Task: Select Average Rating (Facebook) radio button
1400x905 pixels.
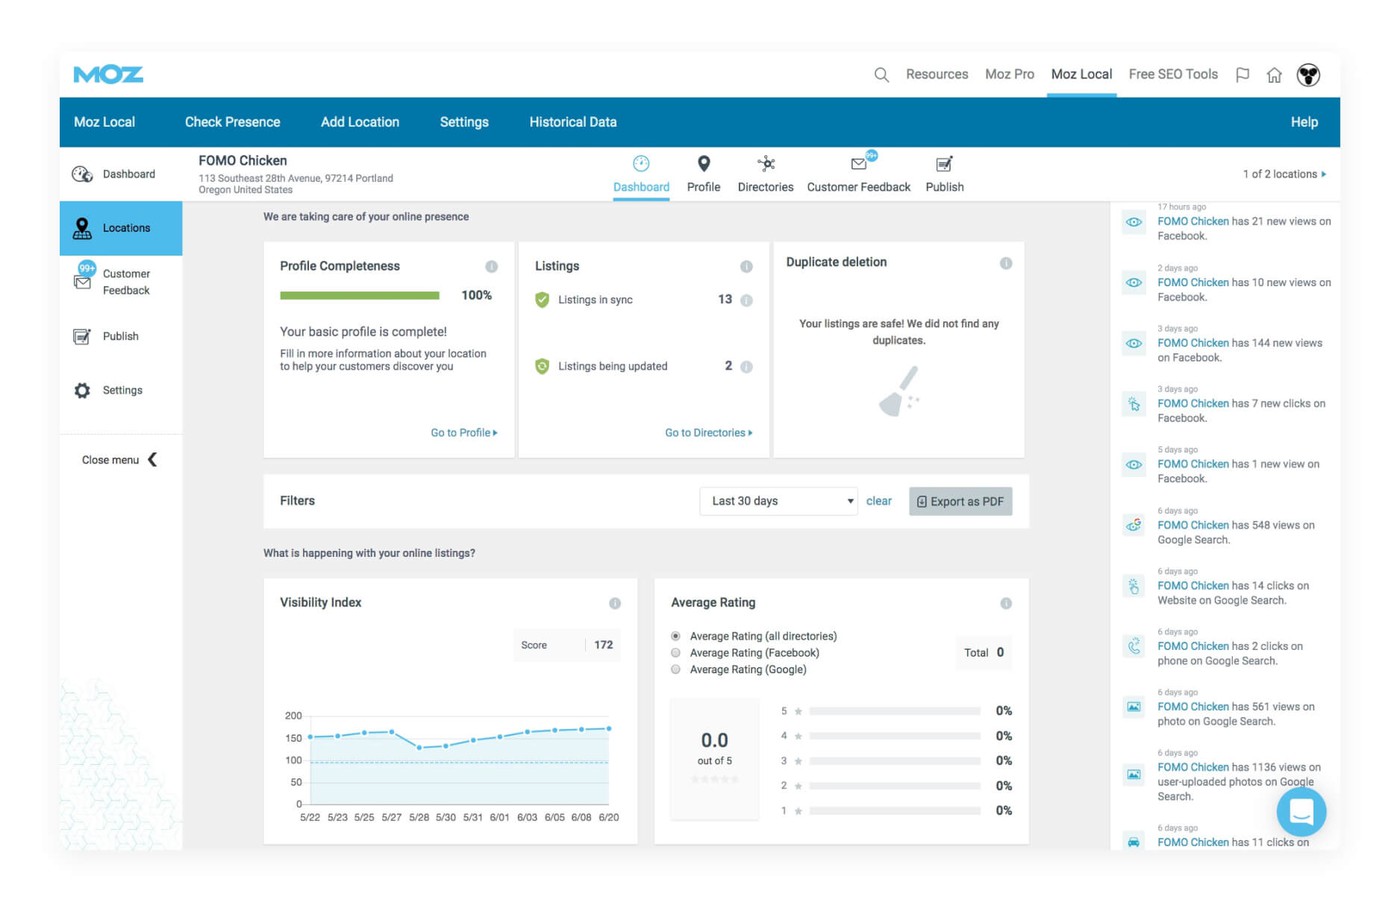Action: tap(676, 653)
